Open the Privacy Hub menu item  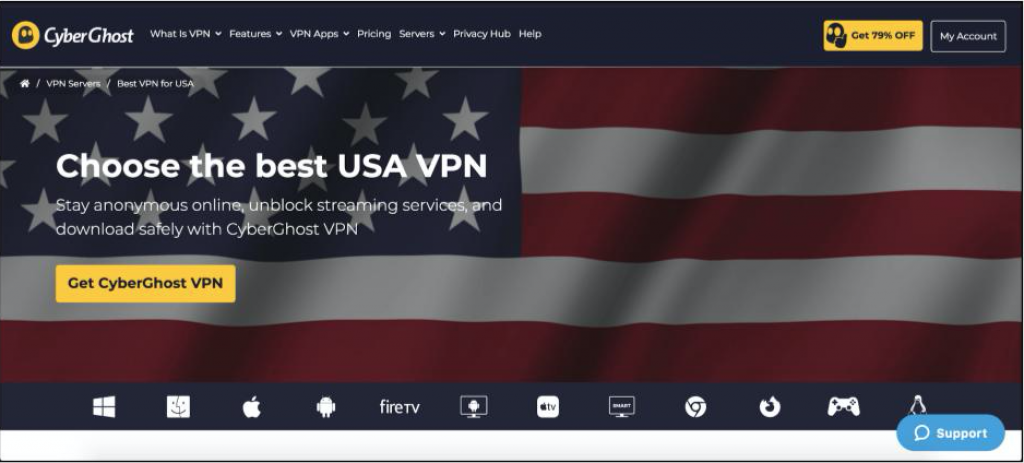coord(481,34)
